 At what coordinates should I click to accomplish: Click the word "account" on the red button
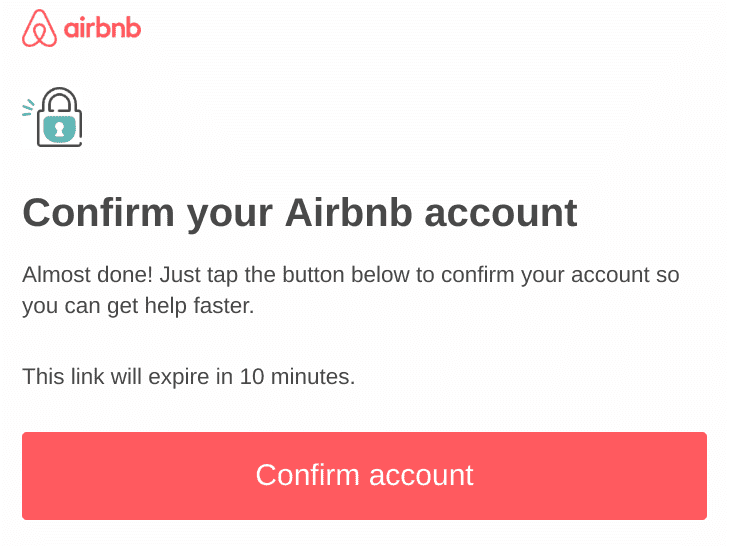421,476
